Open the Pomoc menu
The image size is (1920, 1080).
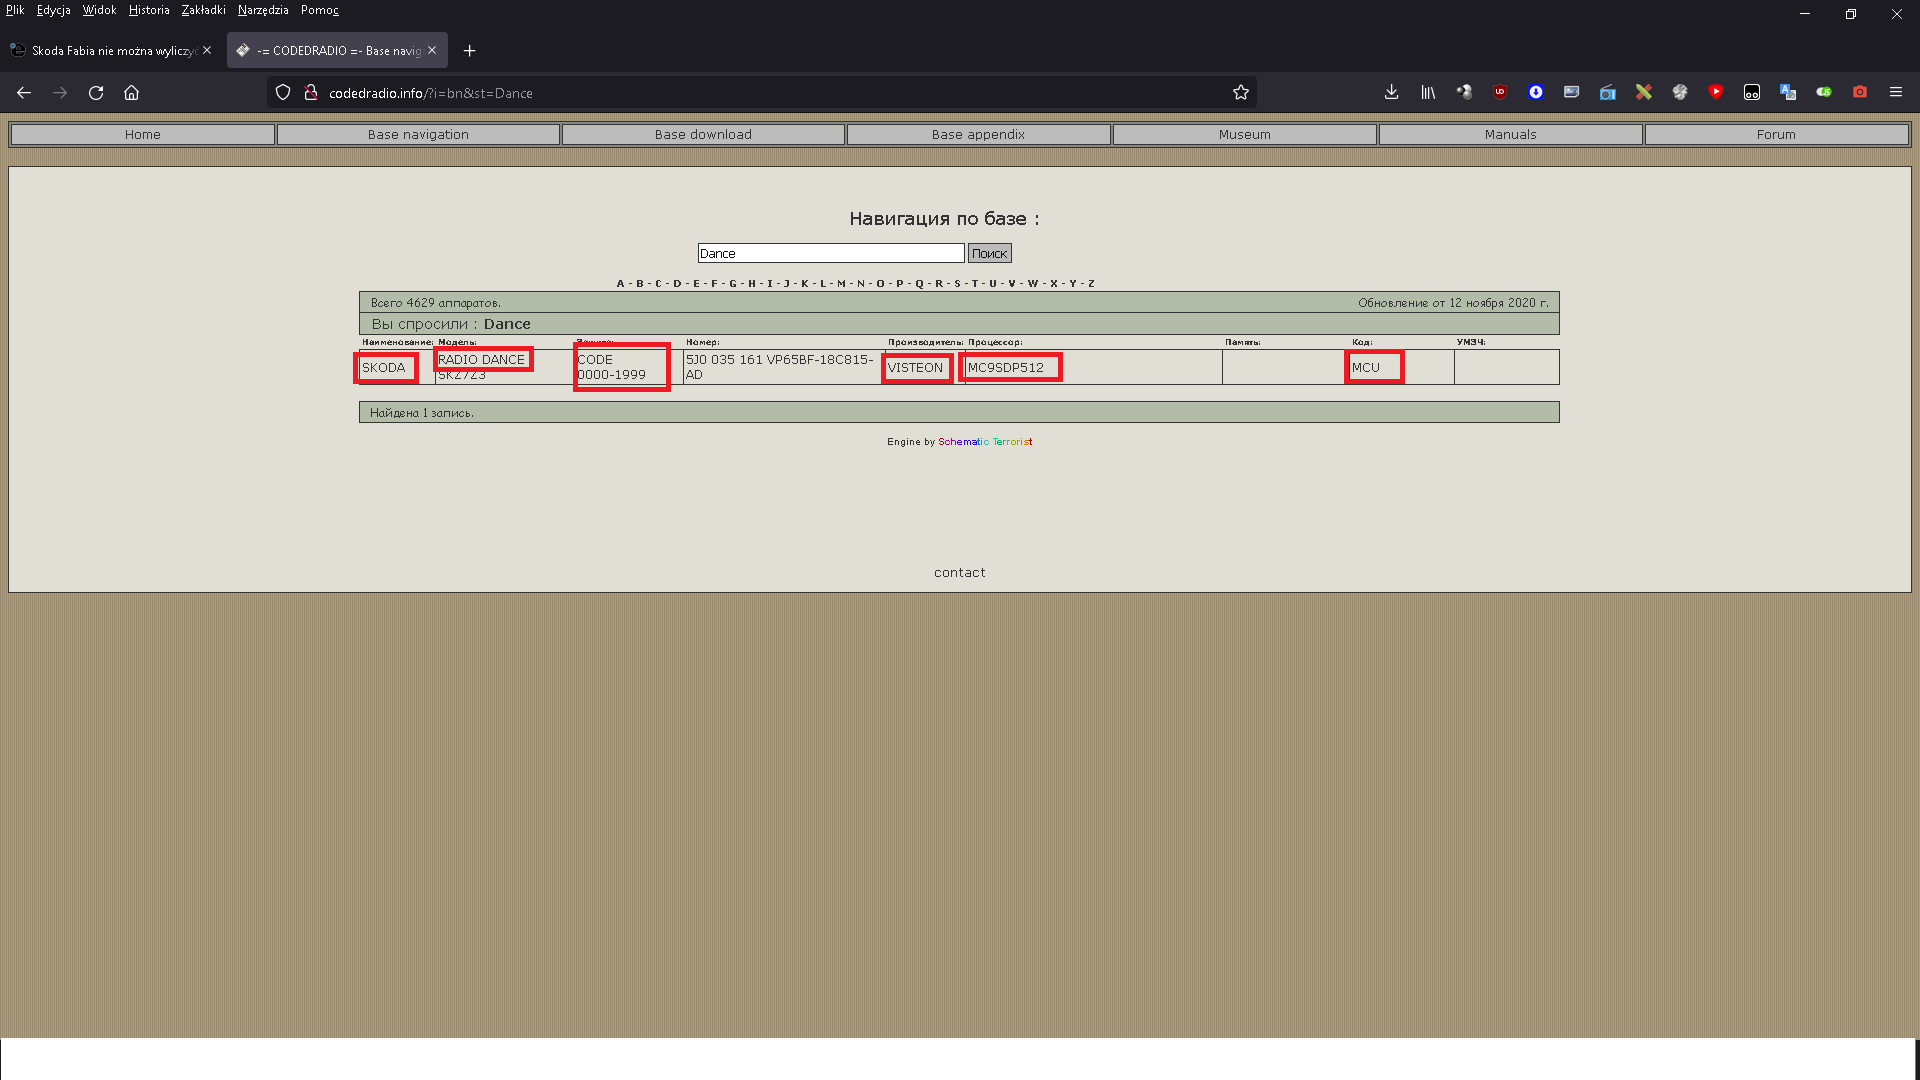coord(320,10)
